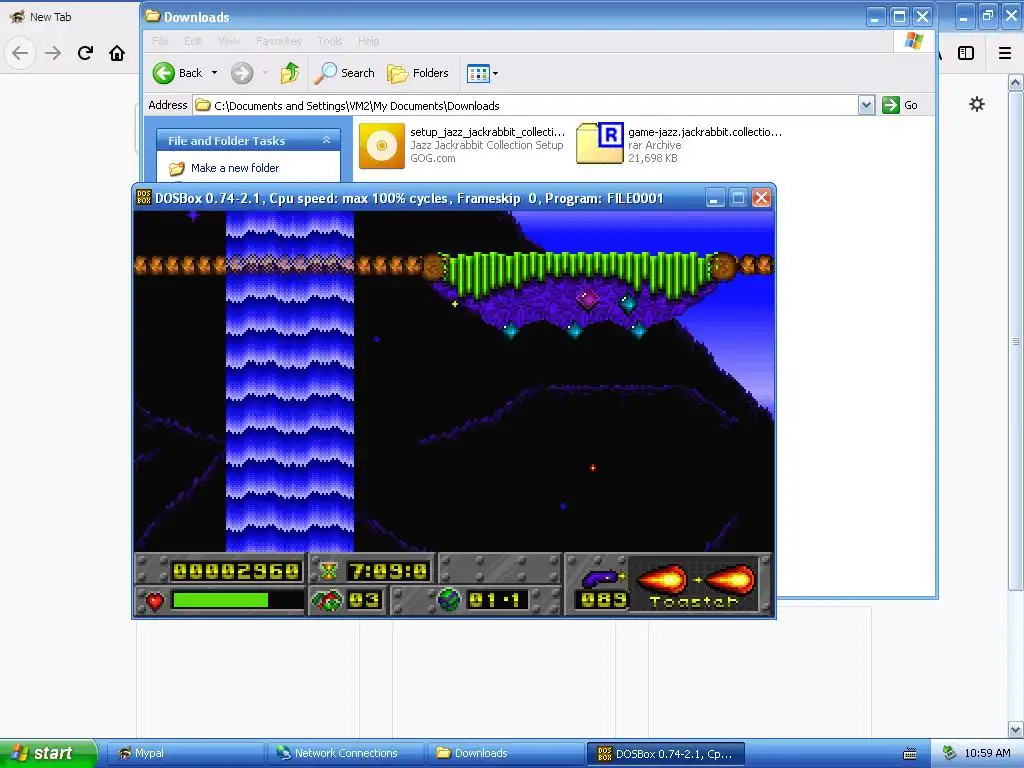
Task: Open the Favorites menu in Downloads window
Action: click(279, 41)
